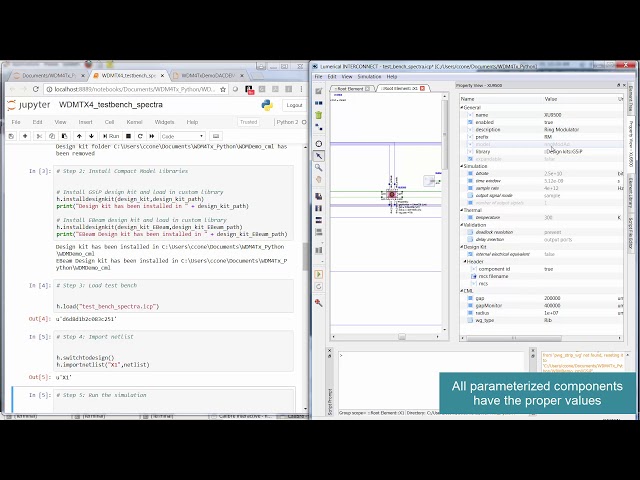Click the edit pencil icon at the top of the INTERCONNECT toolbar
Screen dimensions: 640x480
(319, 91)
